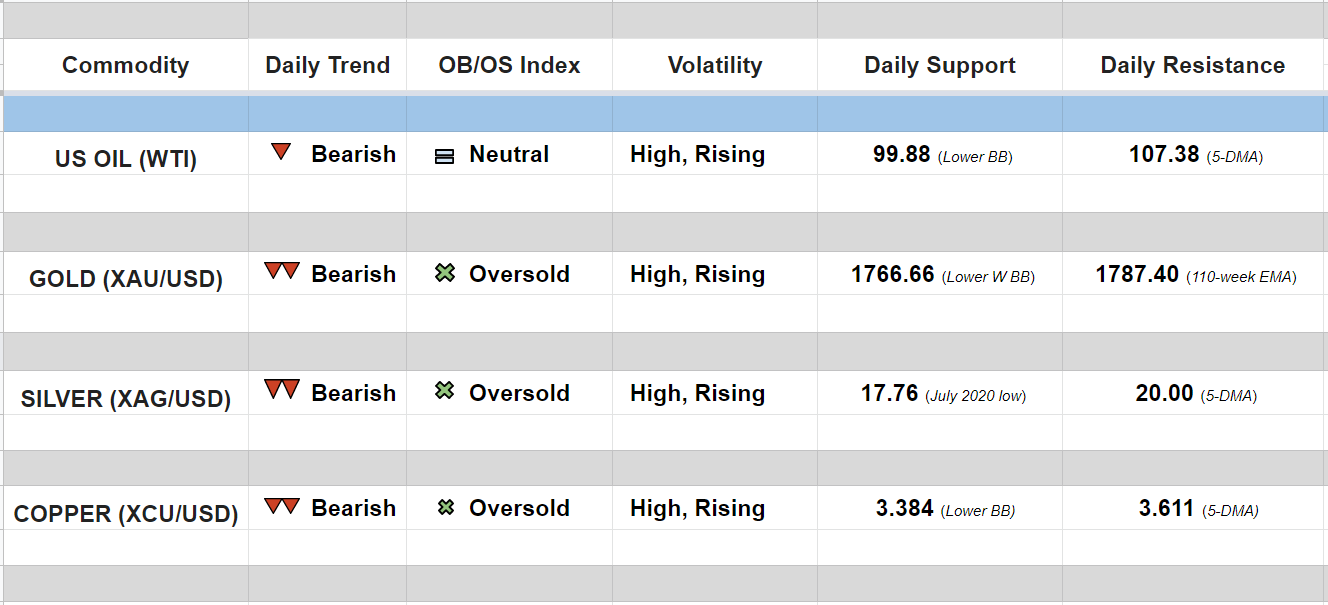Select the Daily Resistance header cell
The image size is (1328, 605).
(x=1192, y=66)
